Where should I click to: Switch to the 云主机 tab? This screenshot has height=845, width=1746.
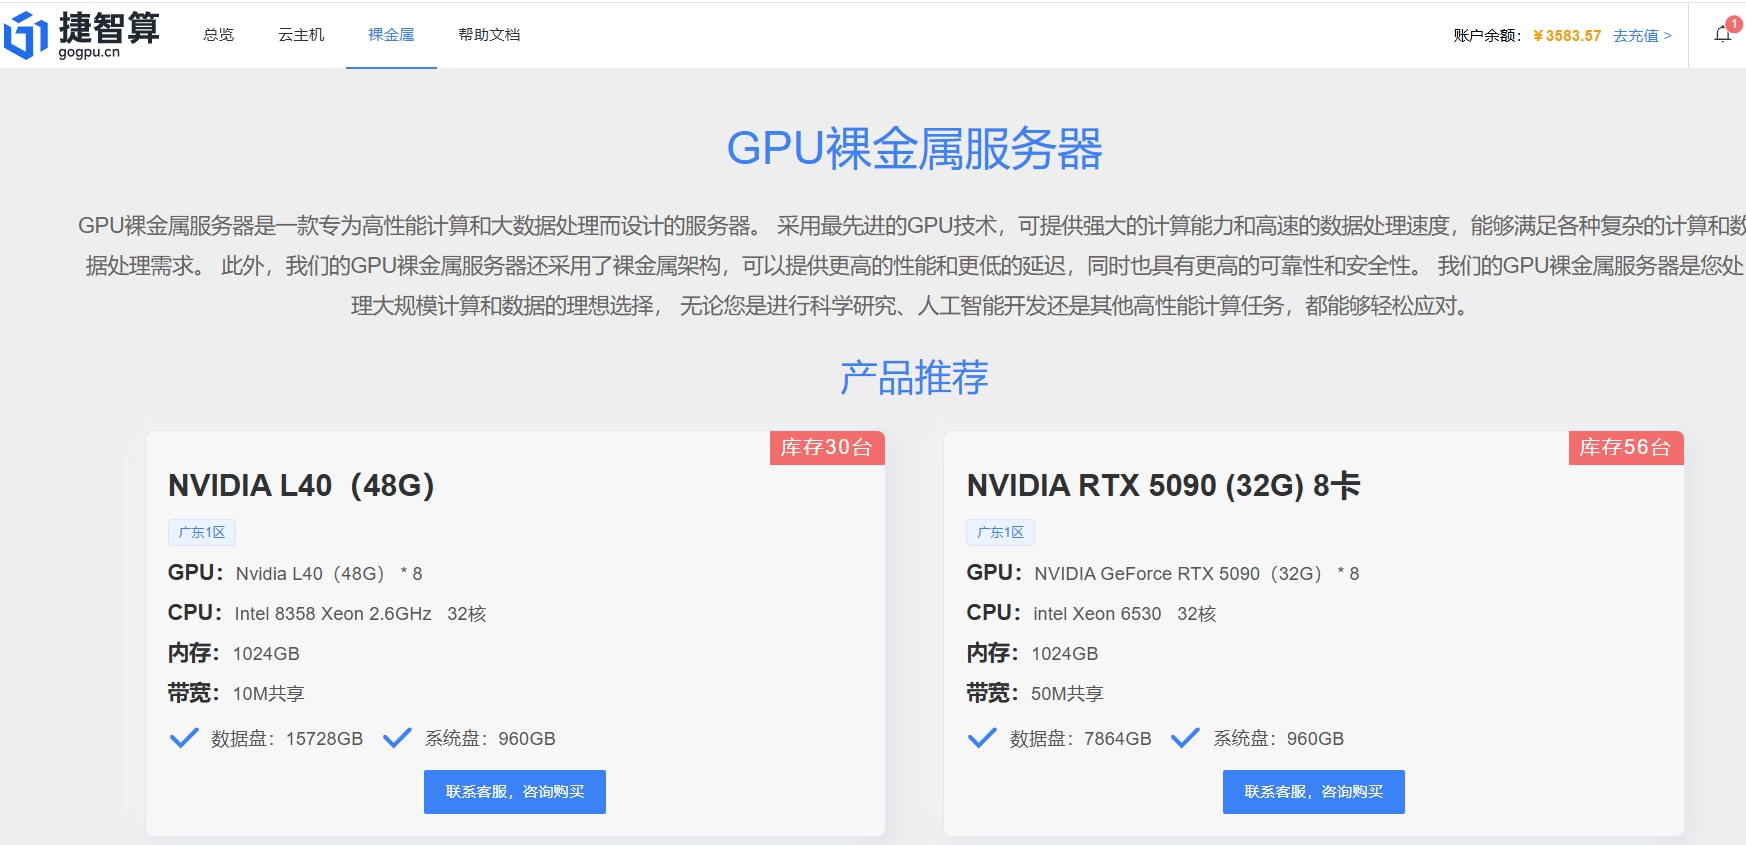pyautogui.click(x=301, y=35)
